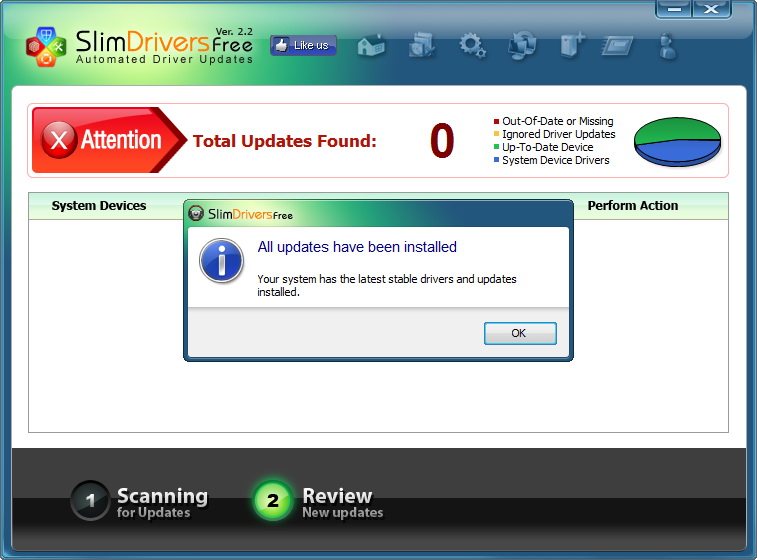Click the pie chart graphic
This screenshot has height=560, width=757.
click(677, 142)
